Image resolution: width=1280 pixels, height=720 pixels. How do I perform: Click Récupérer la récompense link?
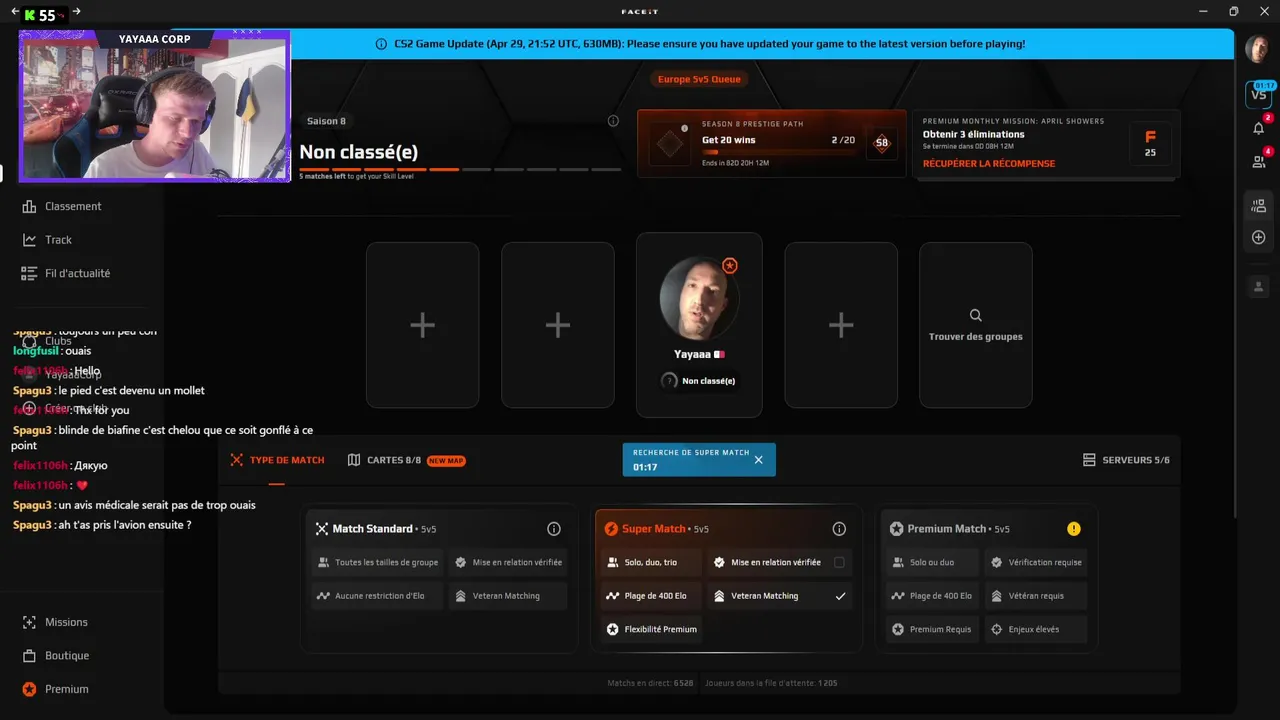click(x=989, y=164)
